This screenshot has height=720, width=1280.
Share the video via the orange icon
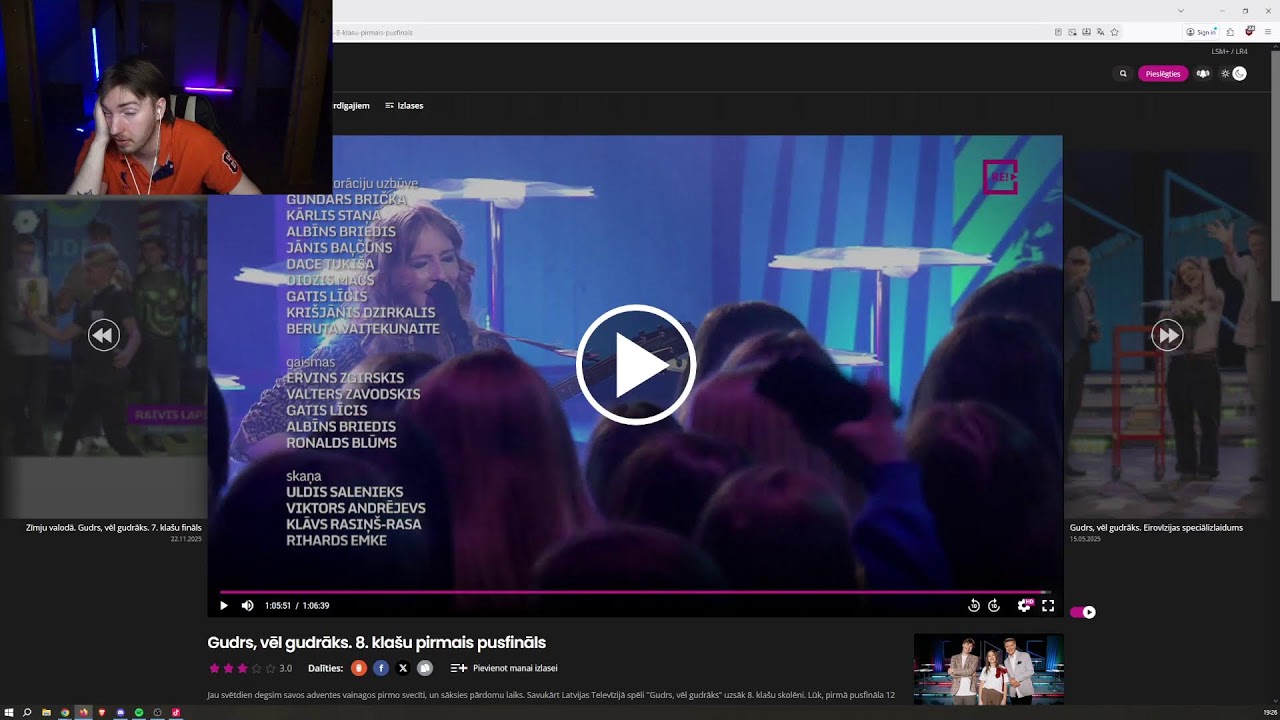(x=359, y=668)
